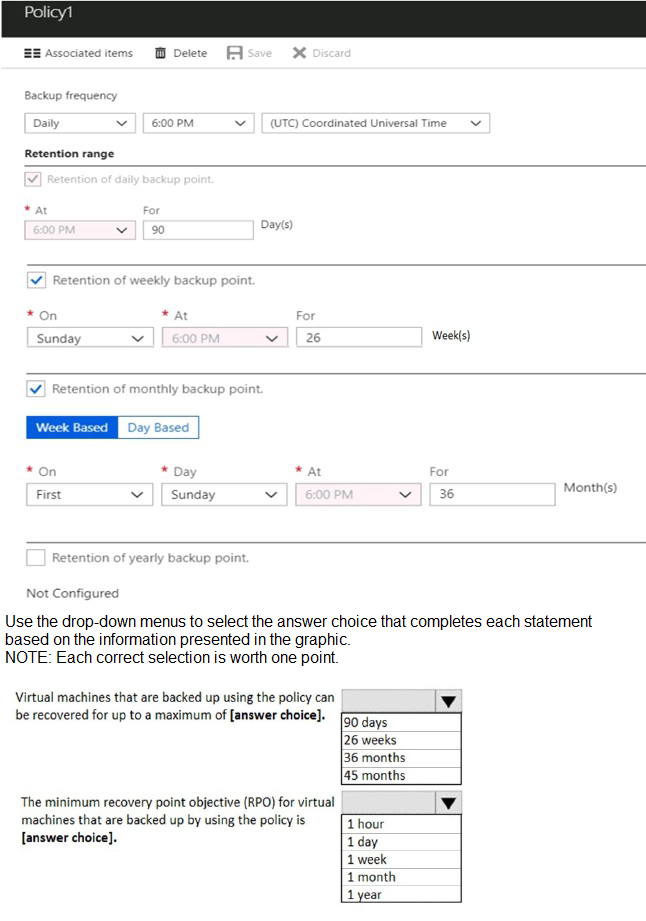Open the Daily backup frequency dropdown
Screen dimensions: 646x921
point(80,123)
